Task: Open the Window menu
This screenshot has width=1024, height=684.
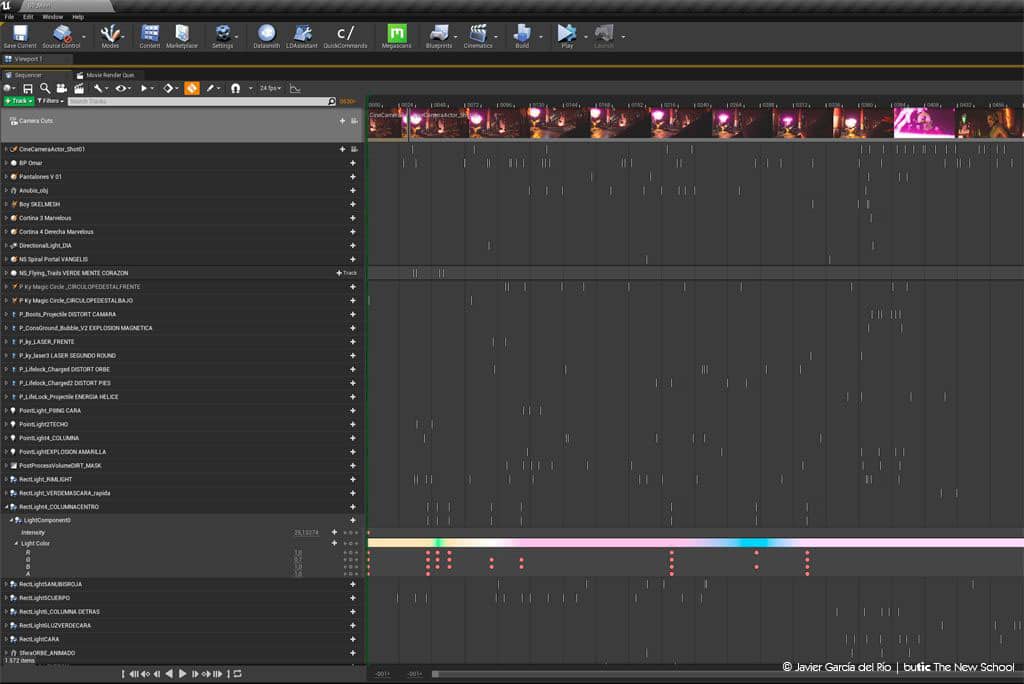Action: [x=53, y=17]
